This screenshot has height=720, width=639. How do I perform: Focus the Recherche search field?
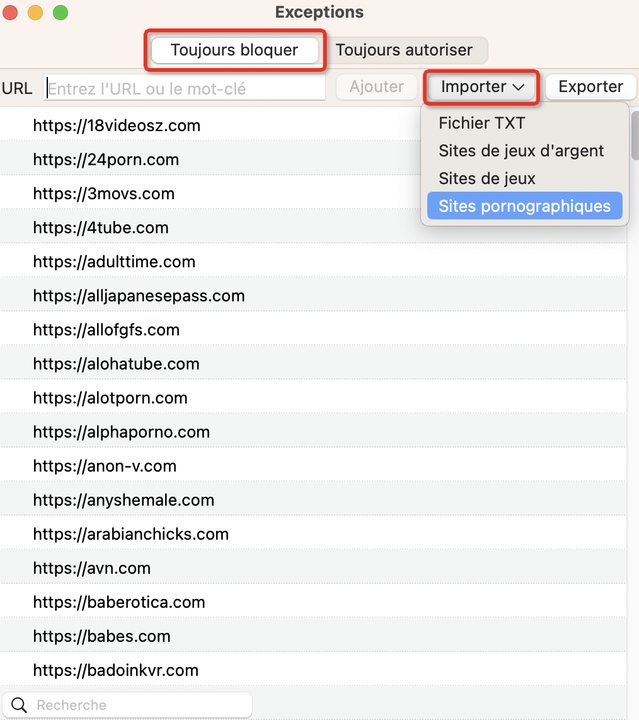(128, 705)
